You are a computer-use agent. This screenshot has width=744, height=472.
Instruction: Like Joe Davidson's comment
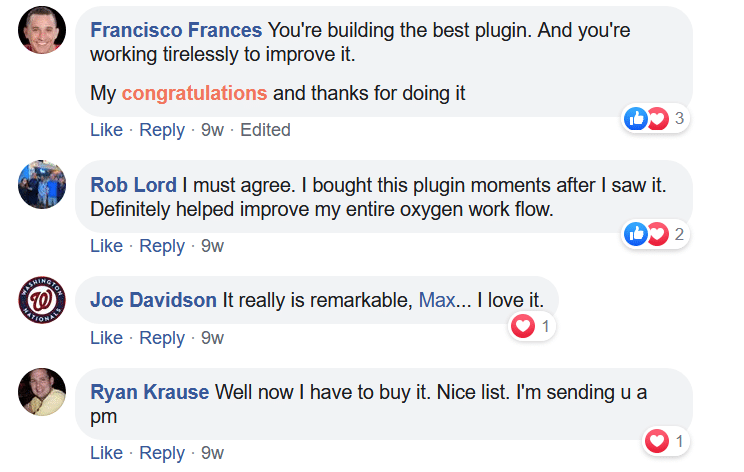click(106, 338)
